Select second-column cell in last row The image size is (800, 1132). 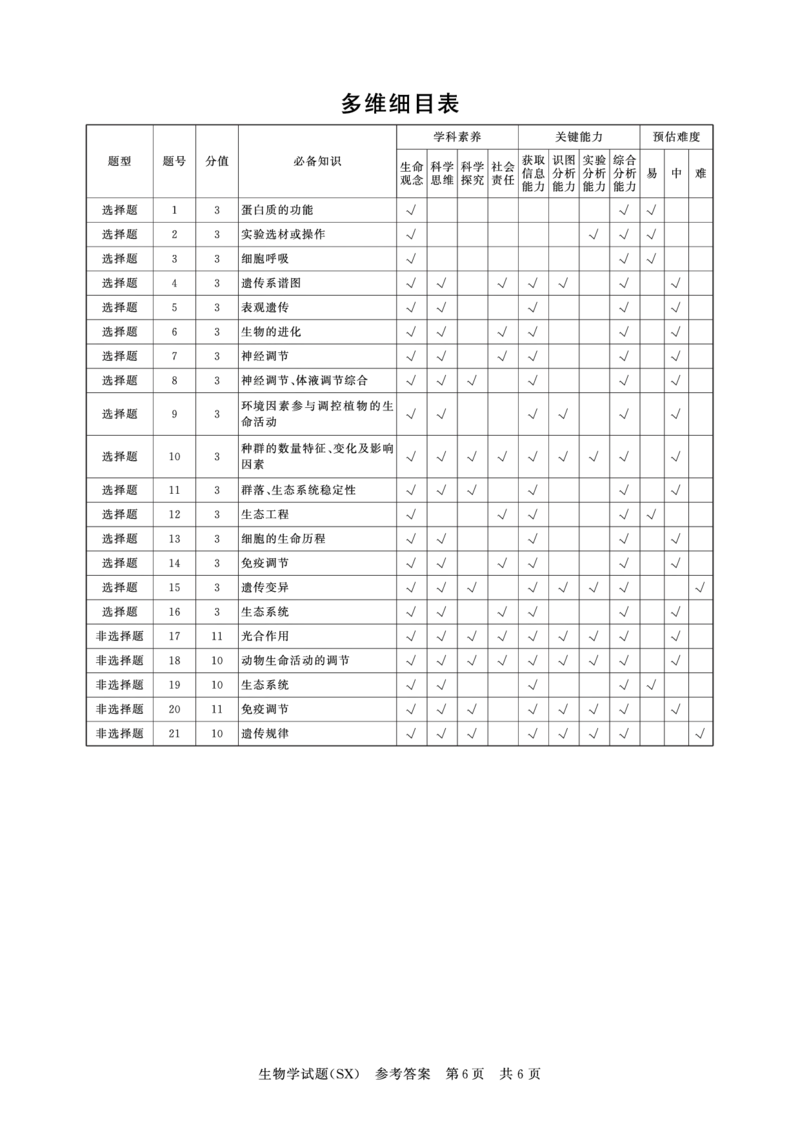[176, 736]
